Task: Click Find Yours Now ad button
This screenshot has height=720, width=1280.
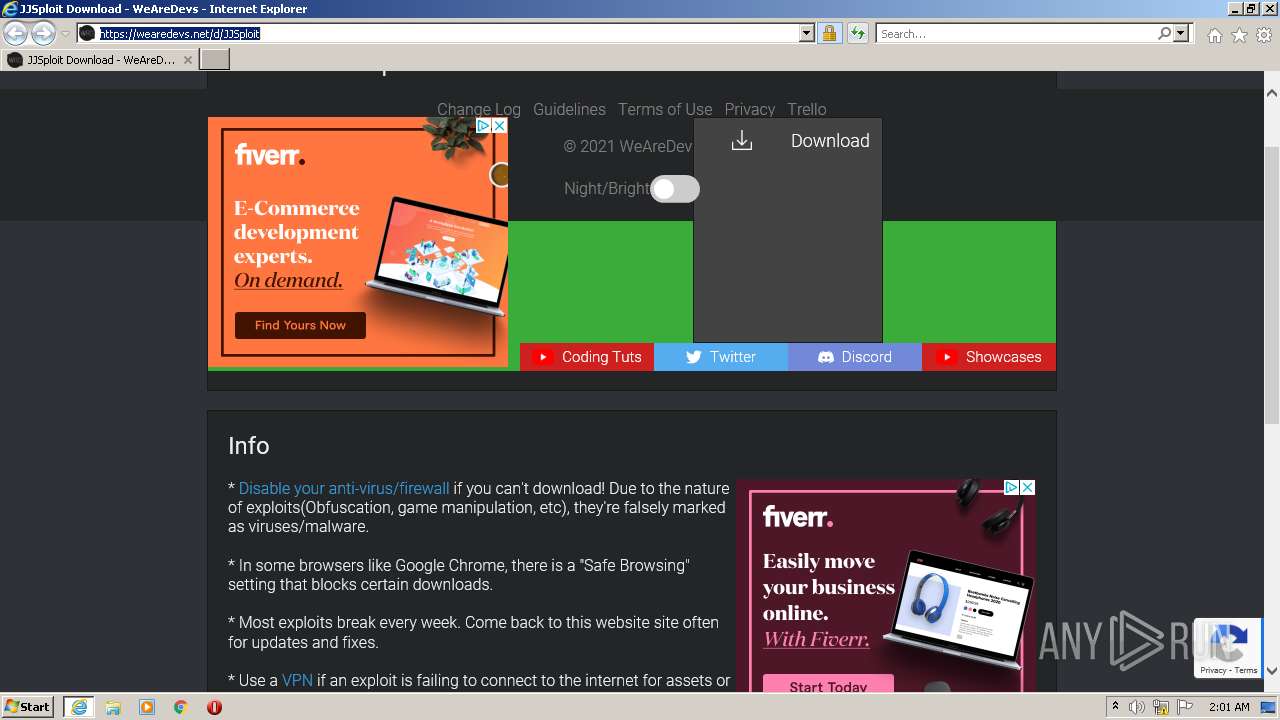Action: tap(300, 325)
